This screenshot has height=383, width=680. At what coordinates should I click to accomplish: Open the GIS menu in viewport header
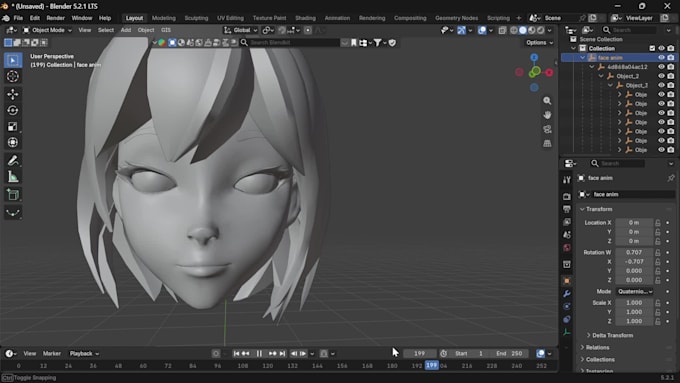pyautogui.click(x=166, y=30)
